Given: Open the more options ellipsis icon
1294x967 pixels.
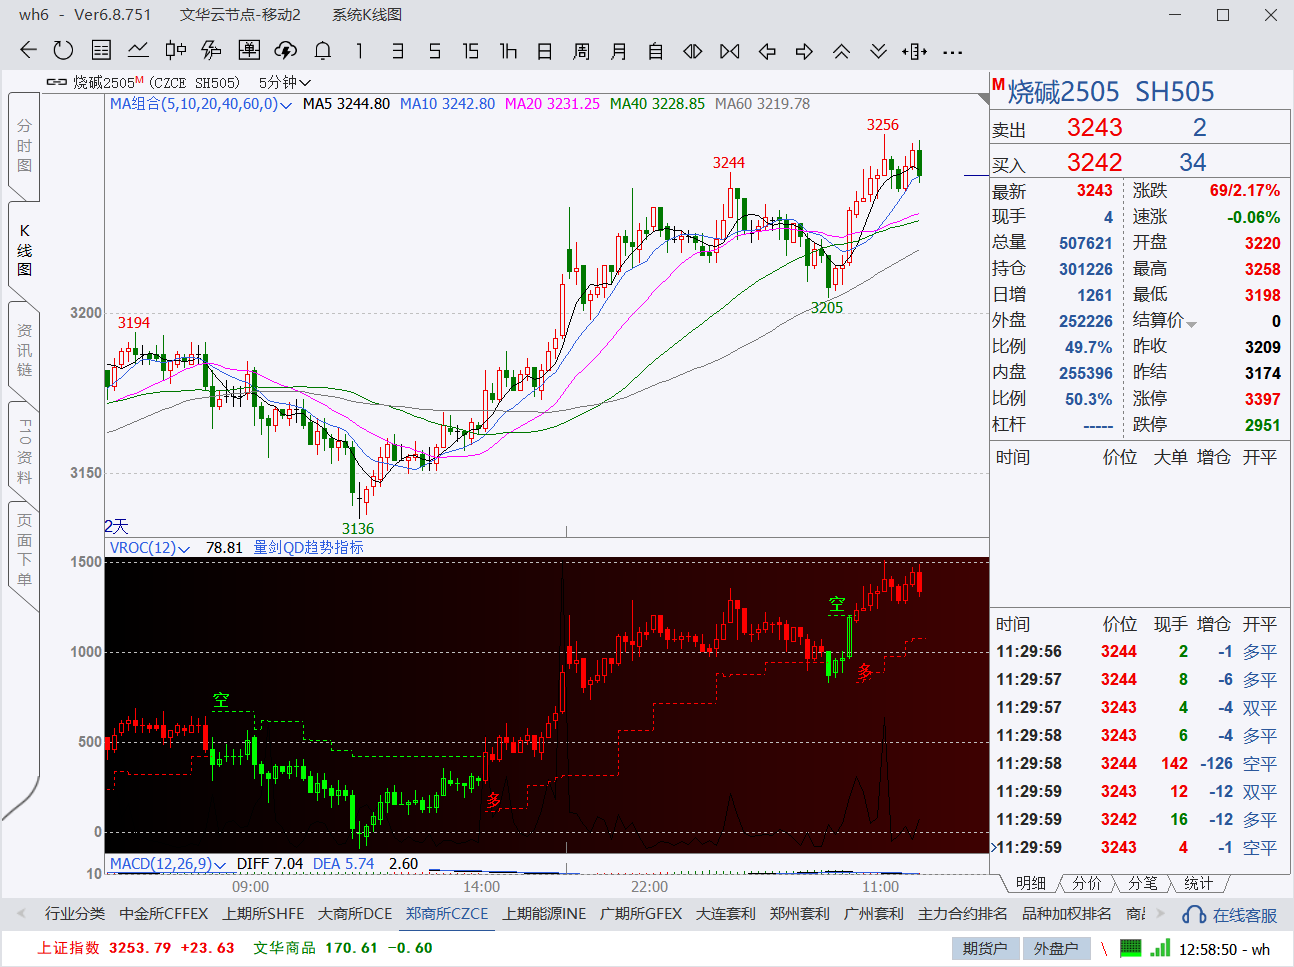Looking at the screenshot, I should (952, 51).
